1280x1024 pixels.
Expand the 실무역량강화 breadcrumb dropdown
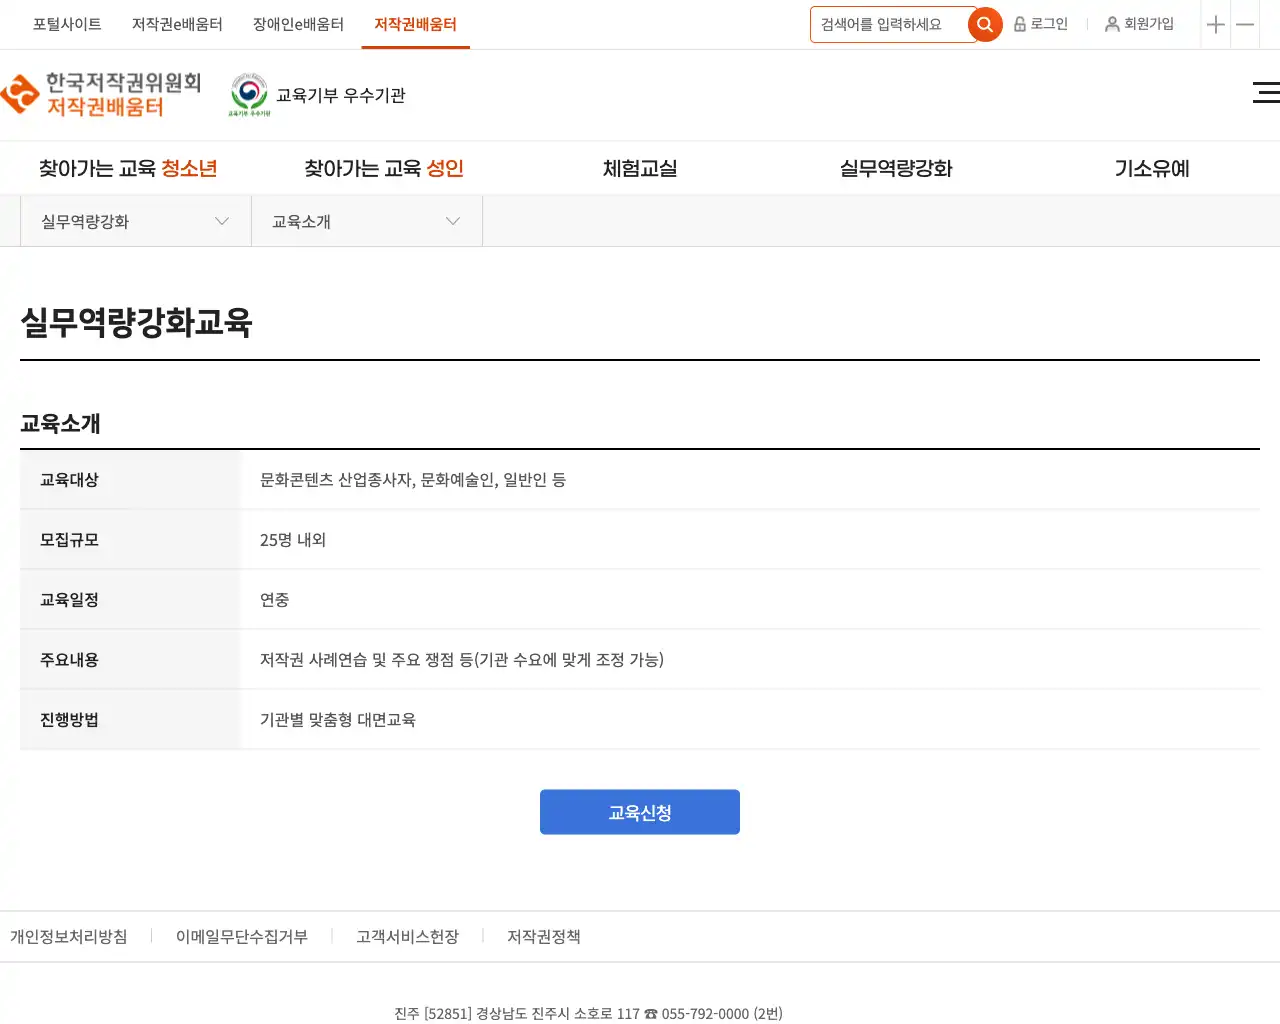coord(135,221)
